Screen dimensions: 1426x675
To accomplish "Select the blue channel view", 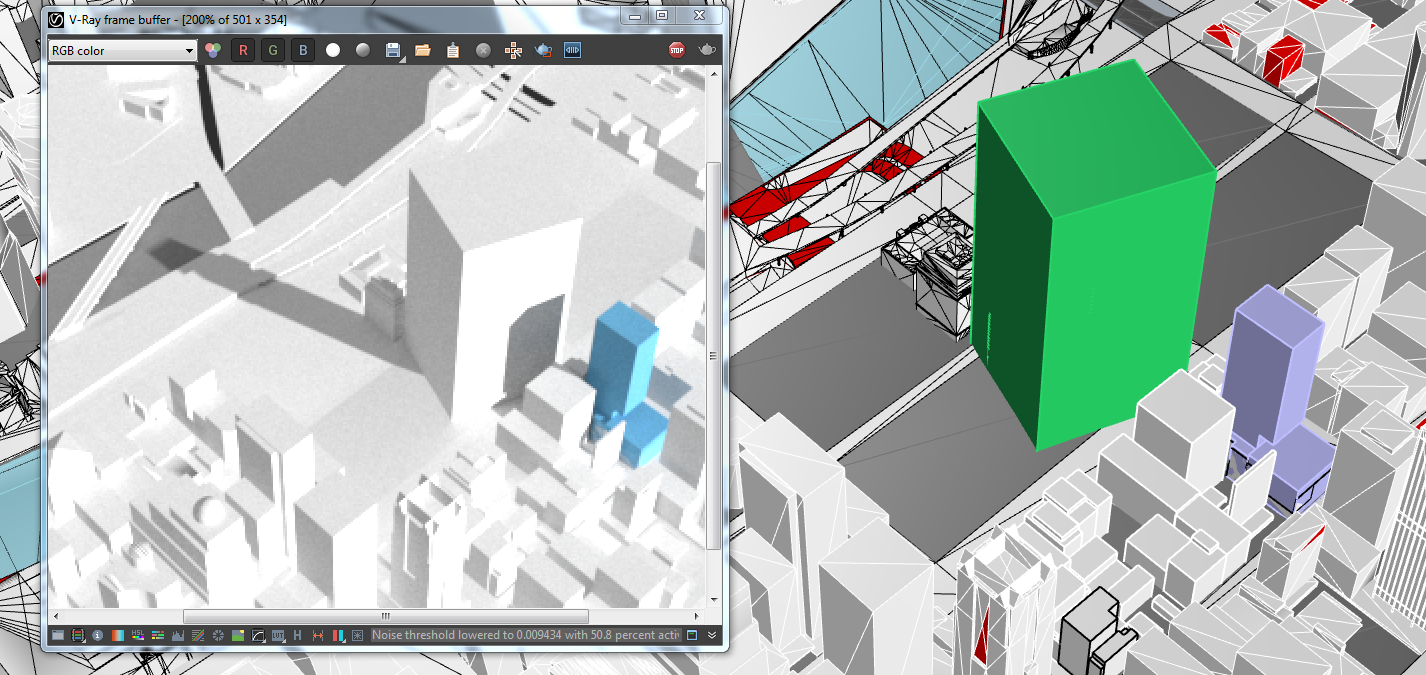I will 302,50.
